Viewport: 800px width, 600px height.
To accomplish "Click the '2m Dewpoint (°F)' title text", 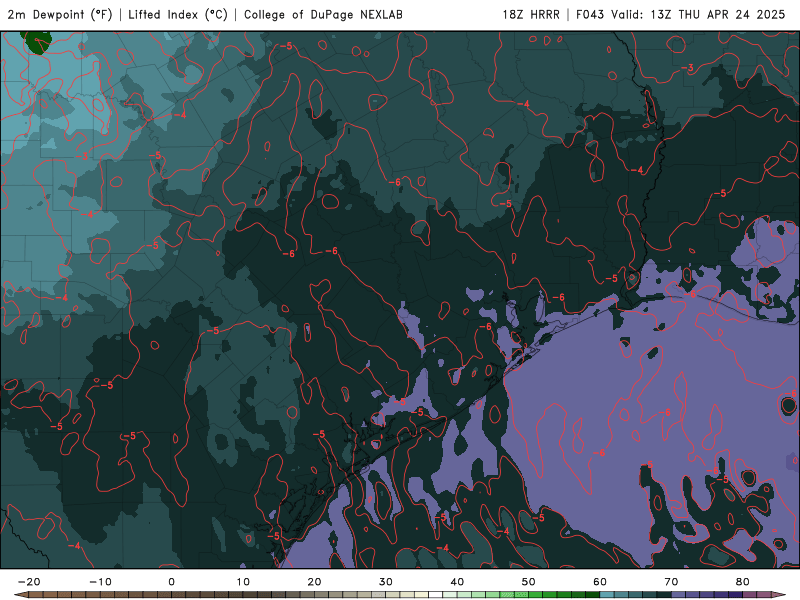I will click(x=60, y=14).
